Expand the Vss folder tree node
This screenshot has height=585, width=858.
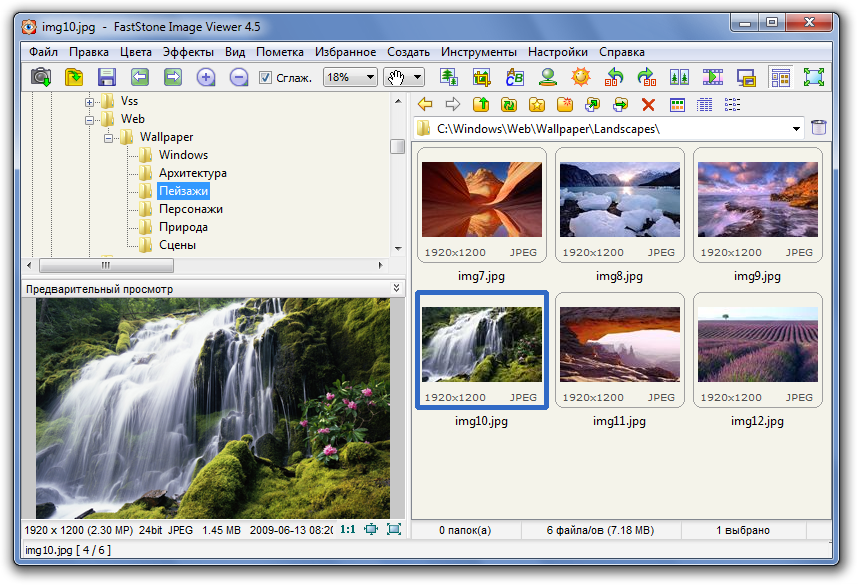point(89,102)
